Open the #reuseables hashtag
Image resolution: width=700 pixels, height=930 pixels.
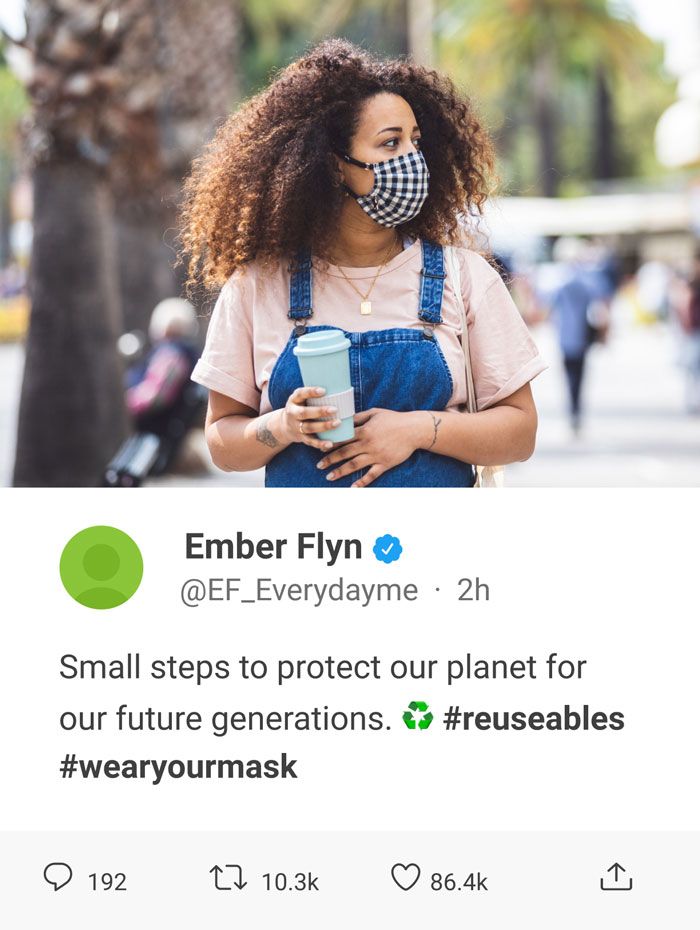tap(533, 718)
